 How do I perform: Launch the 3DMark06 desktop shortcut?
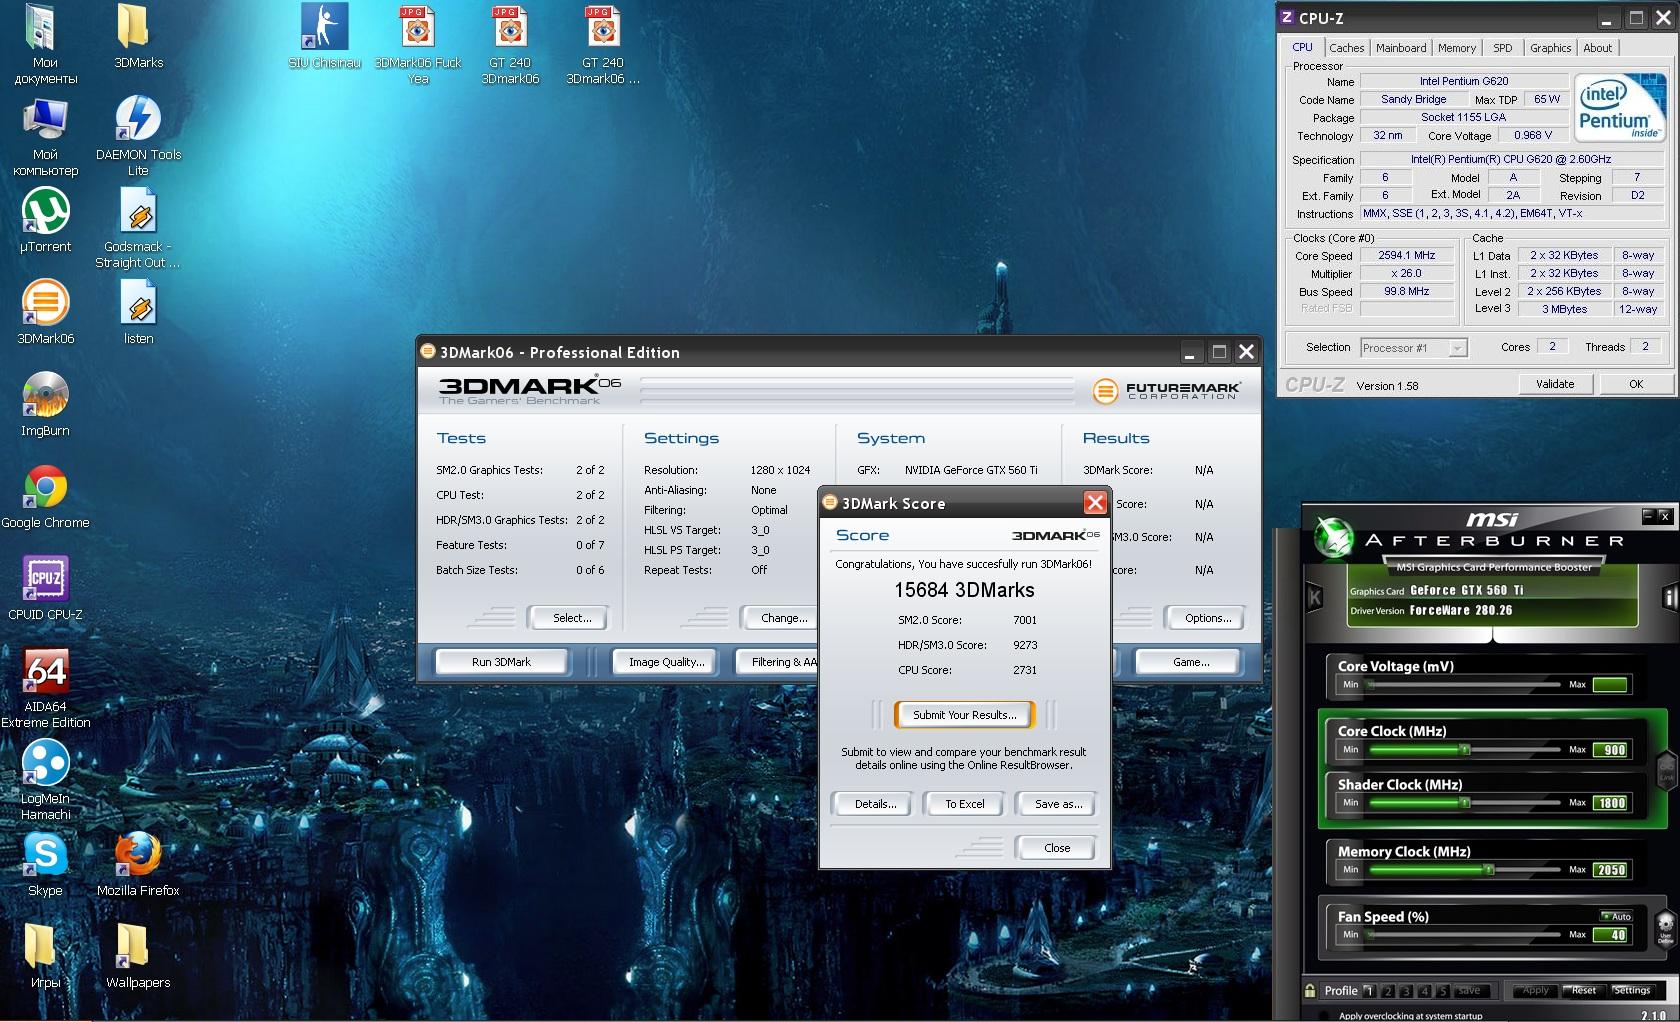coord(45,312)
